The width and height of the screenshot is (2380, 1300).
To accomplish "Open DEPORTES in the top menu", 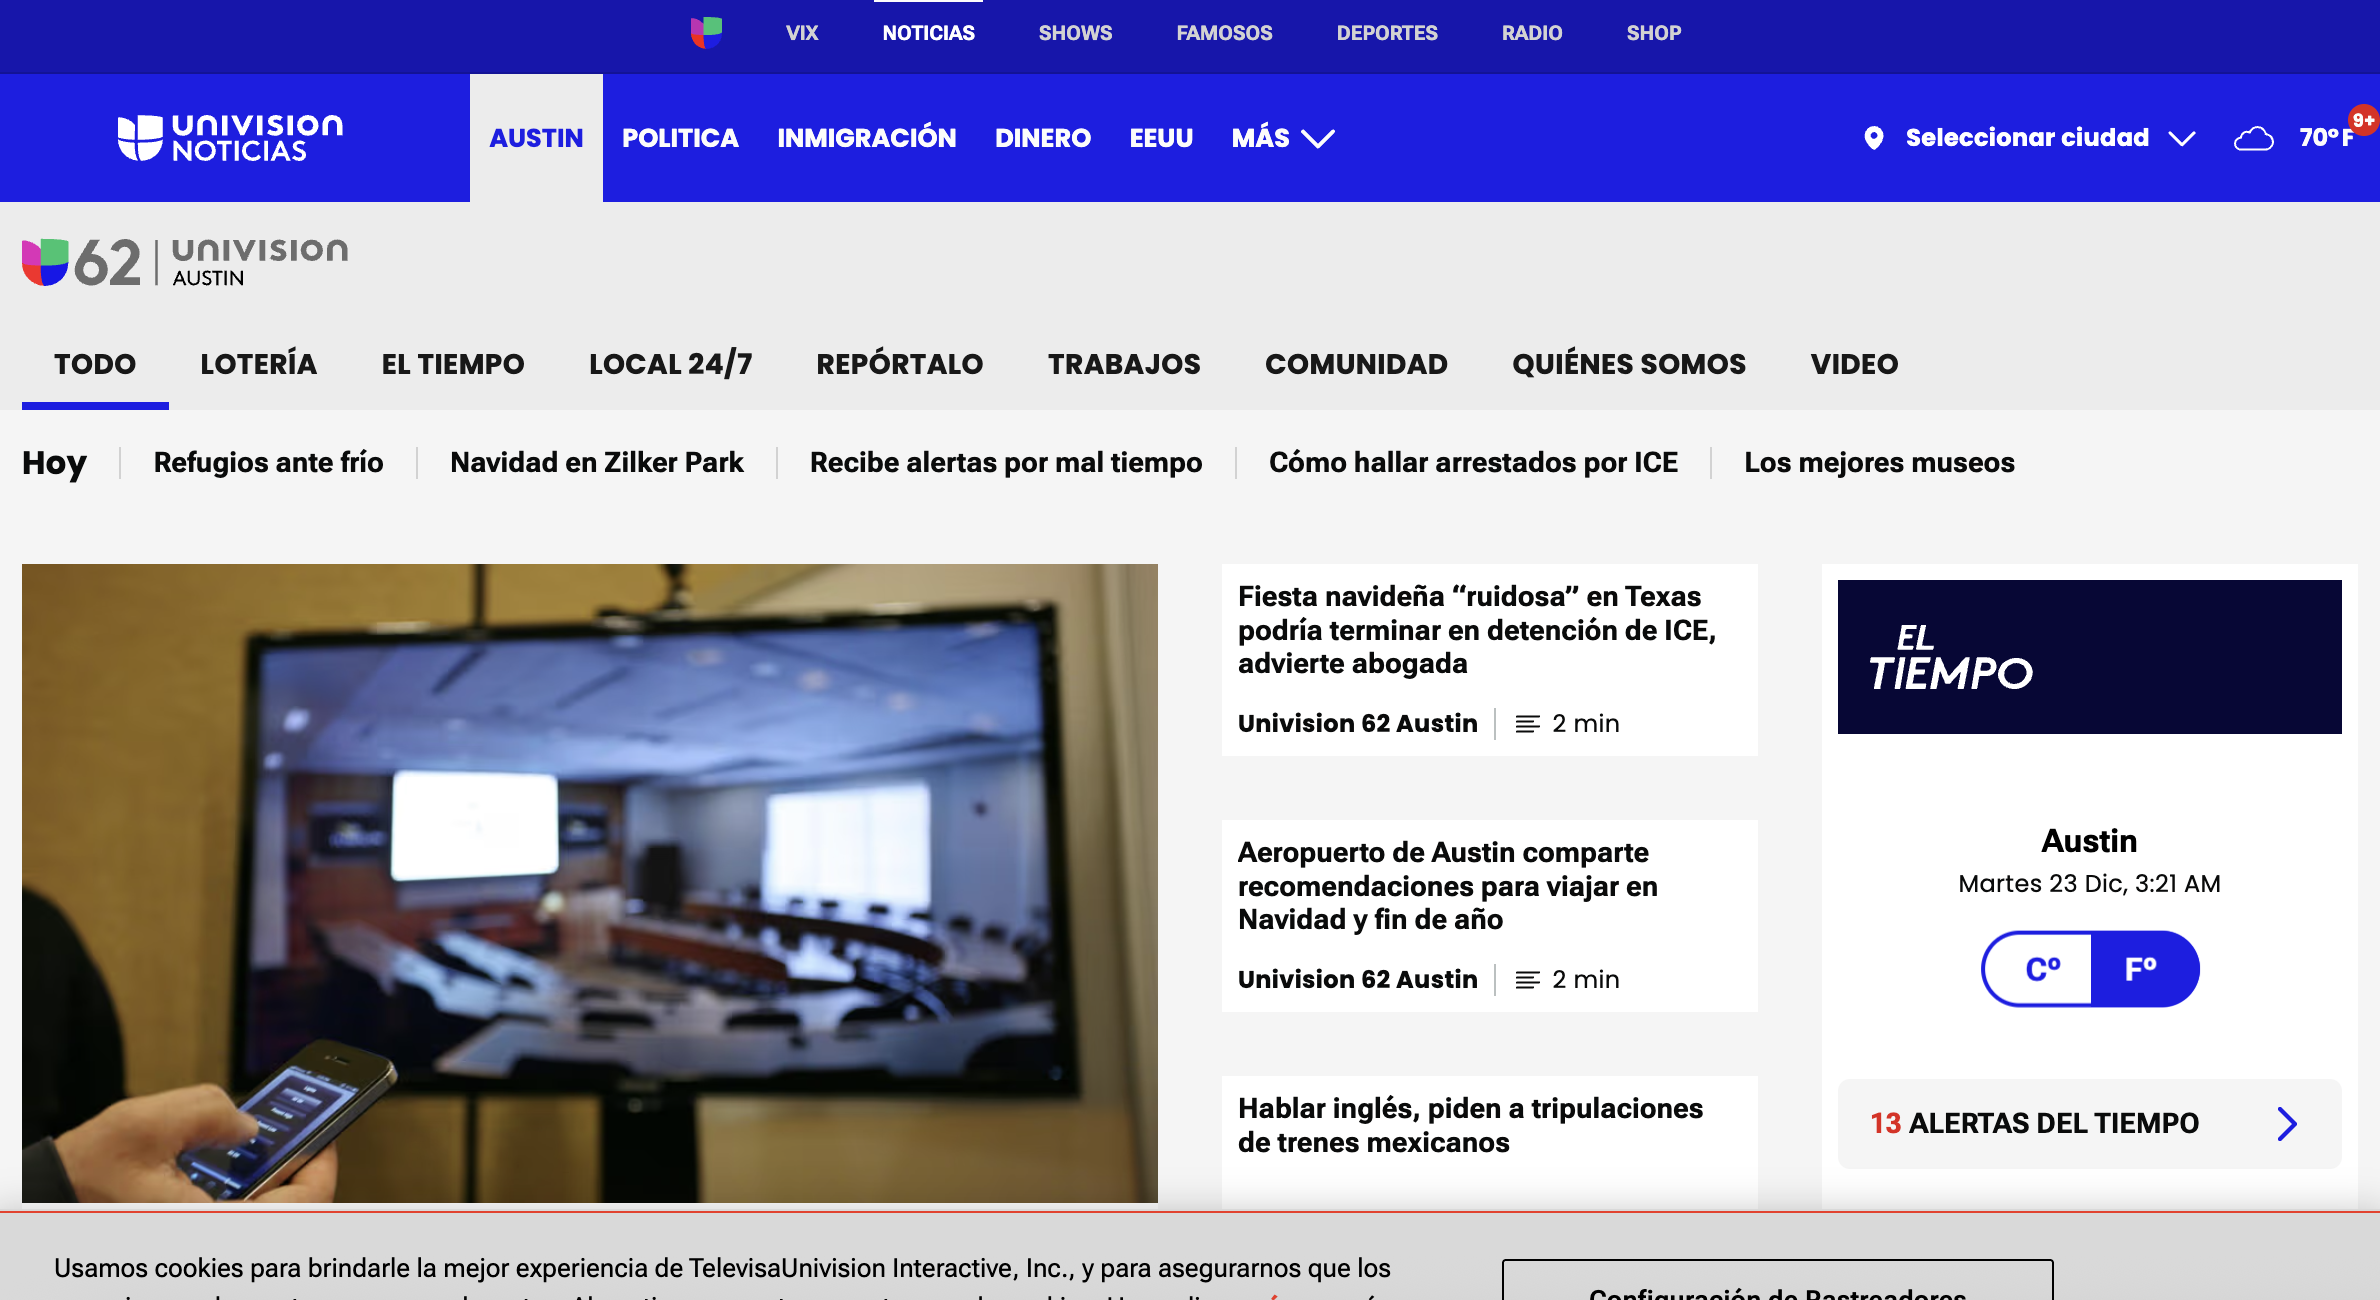I will (x=1386, y=33).
